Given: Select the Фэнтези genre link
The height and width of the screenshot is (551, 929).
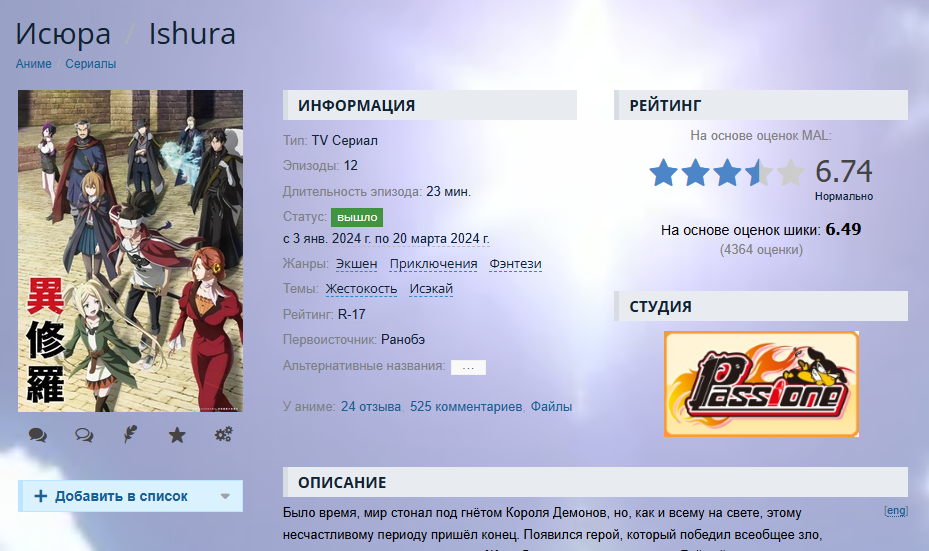Looking at the screenshot, I should (515, 264).
